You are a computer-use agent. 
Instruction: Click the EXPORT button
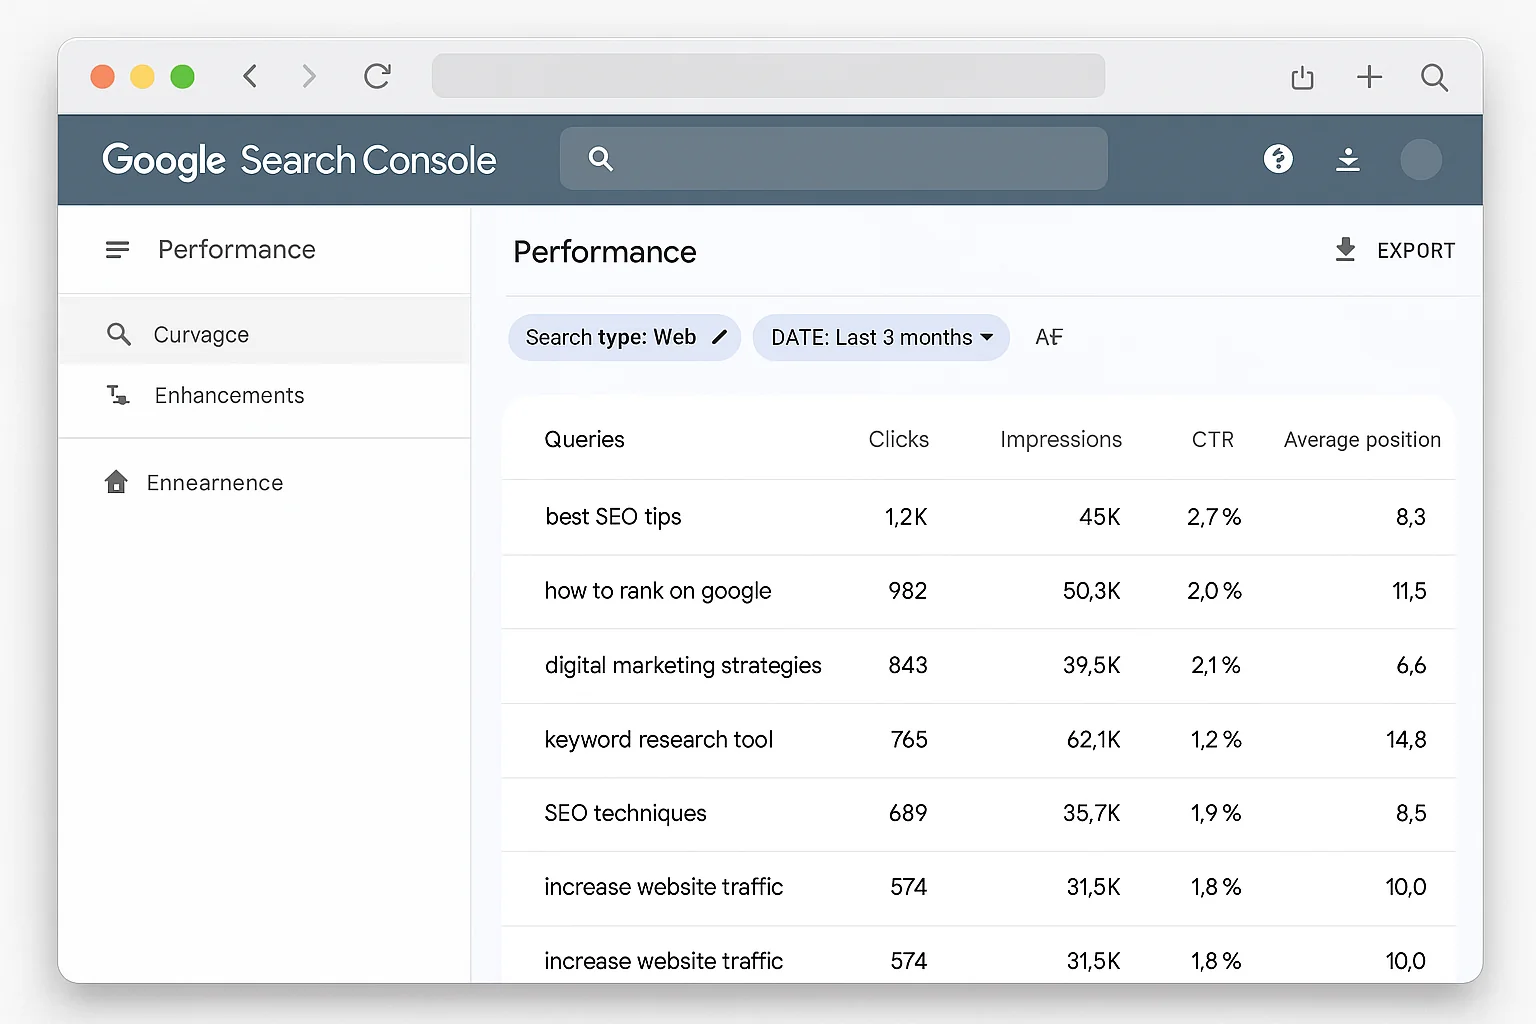tap(1416, 250)
